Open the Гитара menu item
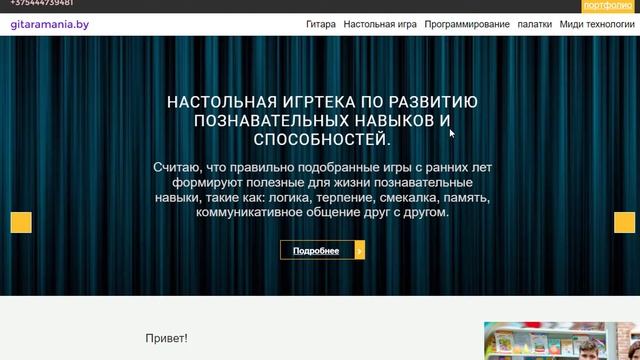640x360 pixels. (321, 24)
